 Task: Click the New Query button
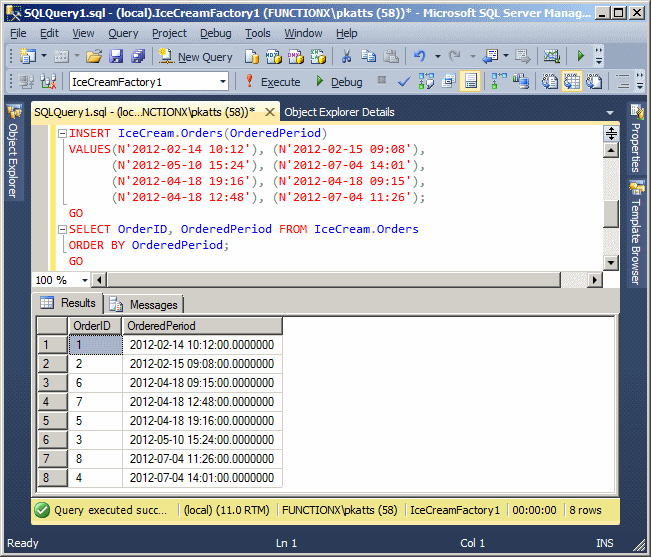pyautogui.click(x=195, y=56)
